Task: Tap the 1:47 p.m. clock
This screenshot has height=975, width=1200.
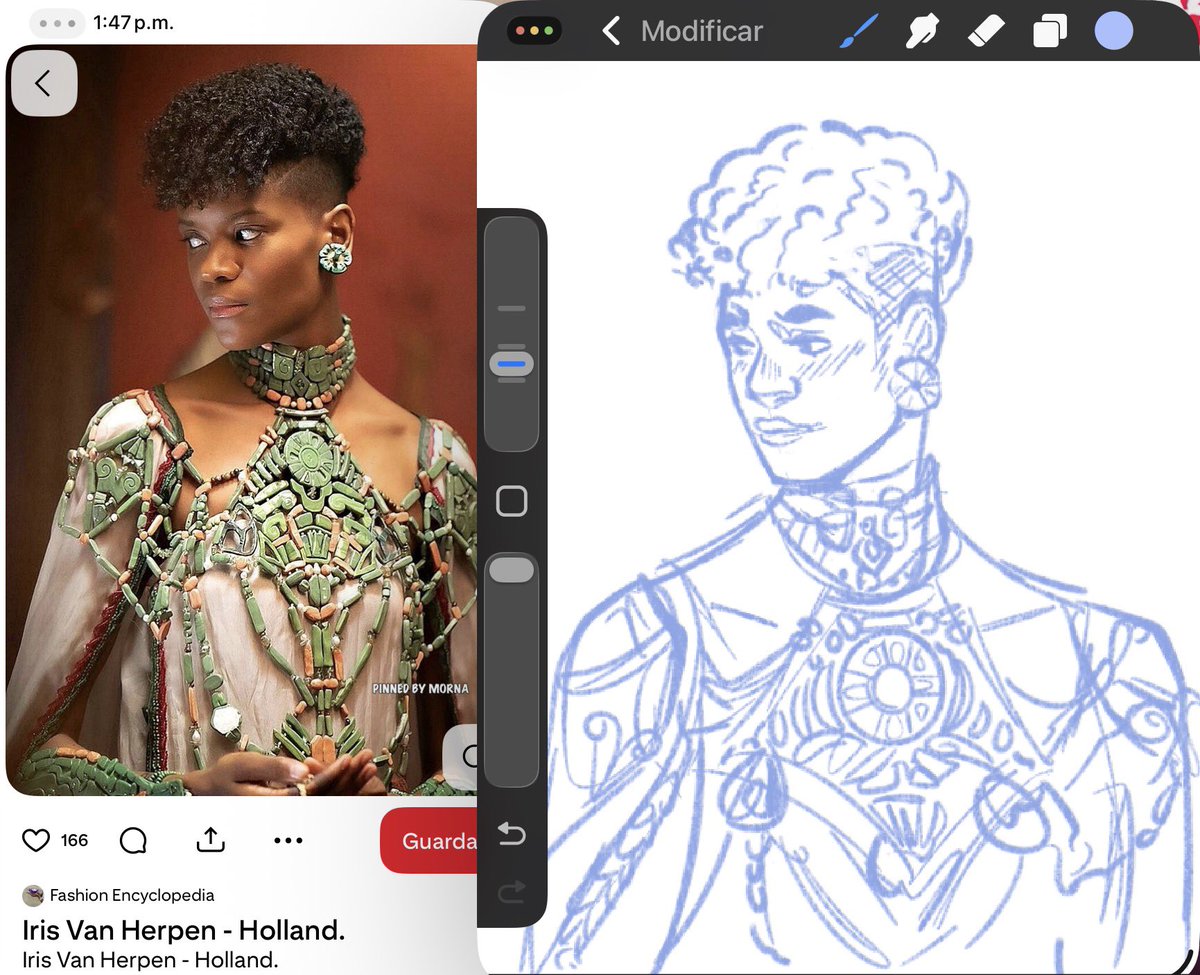Action: pos(133,23)
